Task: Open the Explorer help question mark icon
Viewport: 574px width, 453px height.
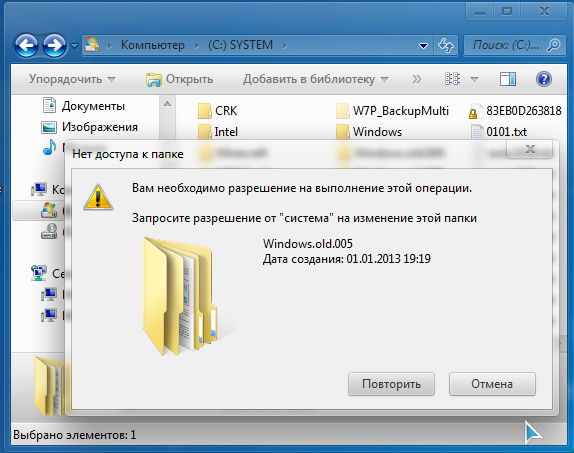Action: pyautogui.click(x=544, y=79)
